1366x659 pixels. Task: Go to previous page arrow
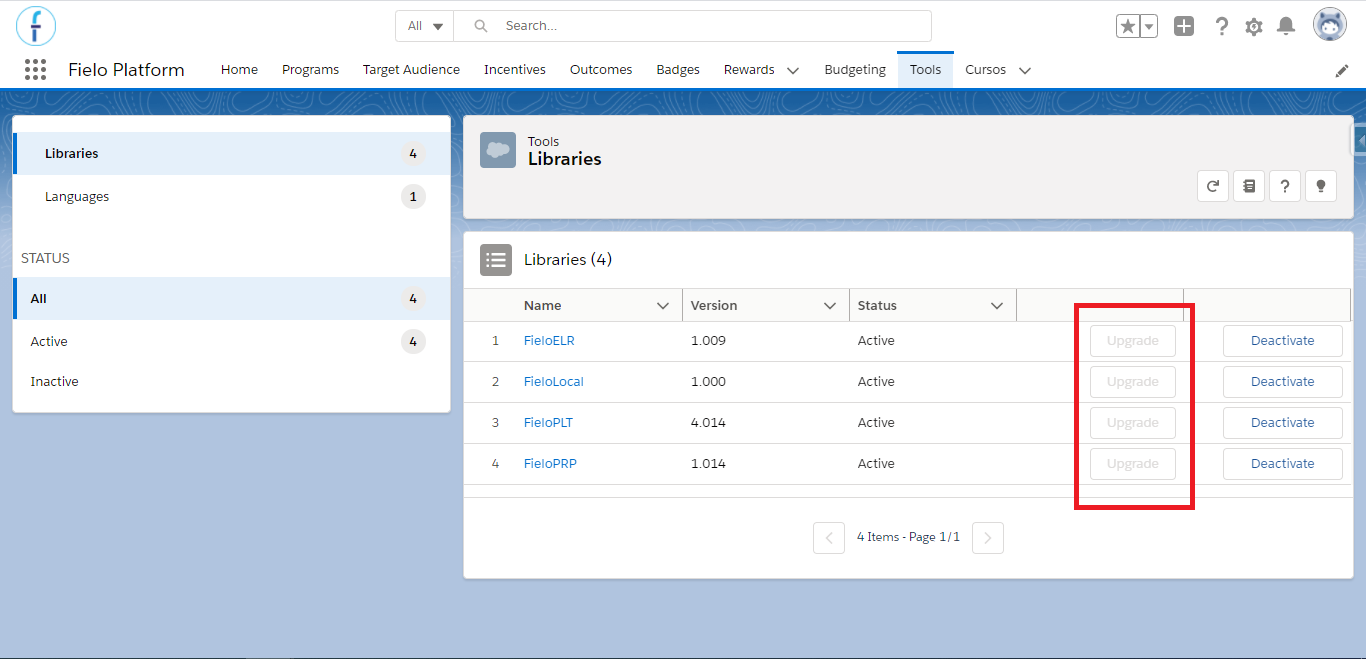[829, 538]
